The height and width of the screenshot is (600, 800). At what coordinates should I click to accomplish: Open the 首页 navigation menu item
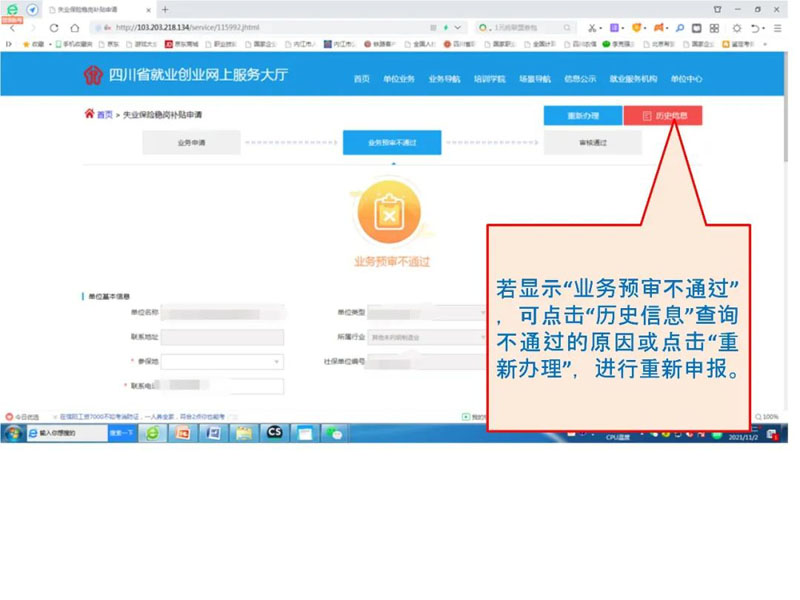click(x=362, y=79)
